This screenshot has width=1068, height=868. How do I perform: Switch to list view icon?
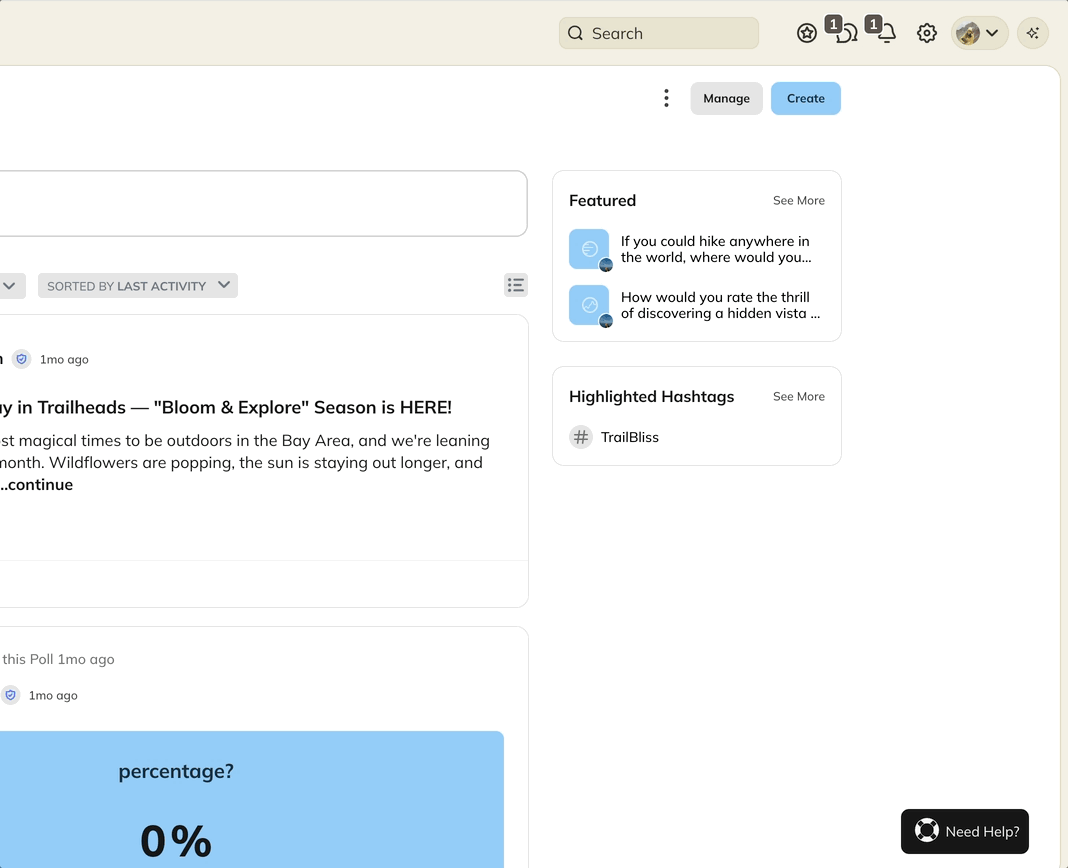tap(516, 285)
